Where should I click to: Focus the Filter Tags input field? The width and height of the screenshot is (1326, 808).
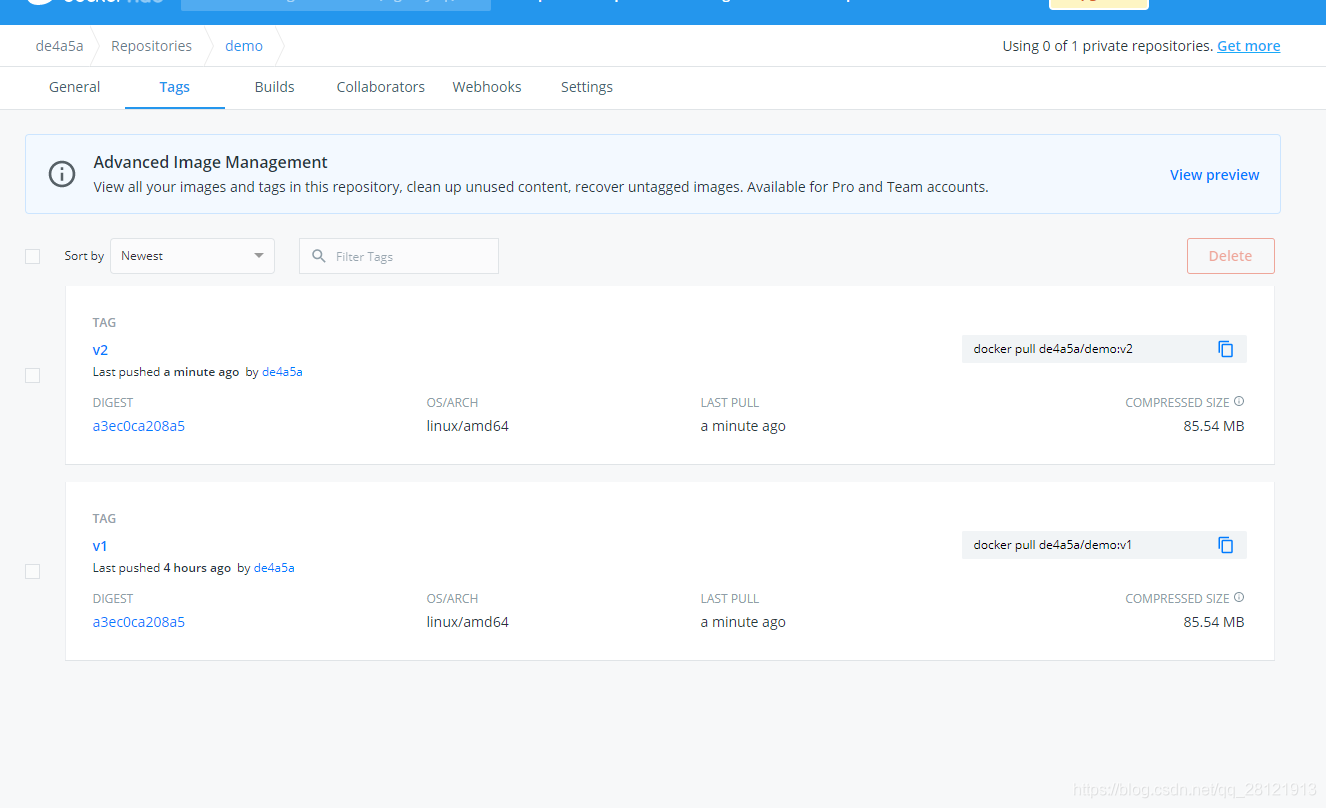tap(399, 256)
